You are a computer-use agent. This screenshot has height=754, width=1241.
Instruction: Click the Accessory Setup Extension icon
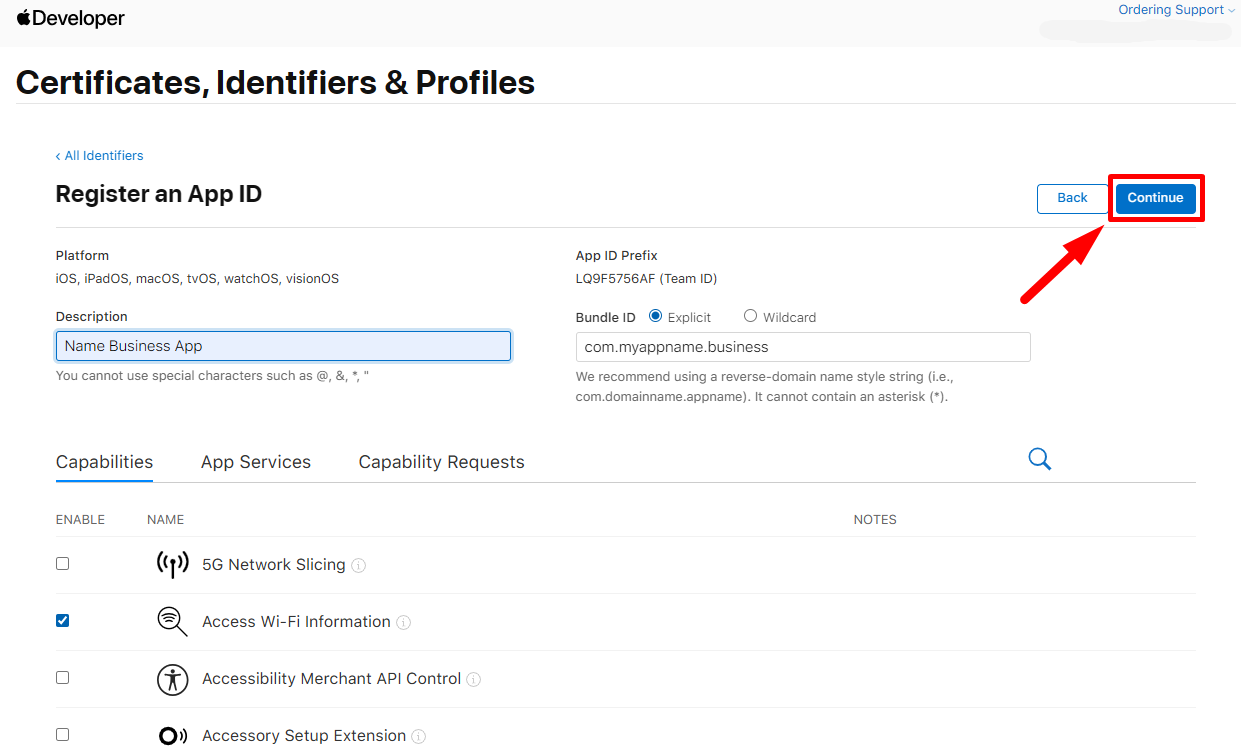click(172, 735)
